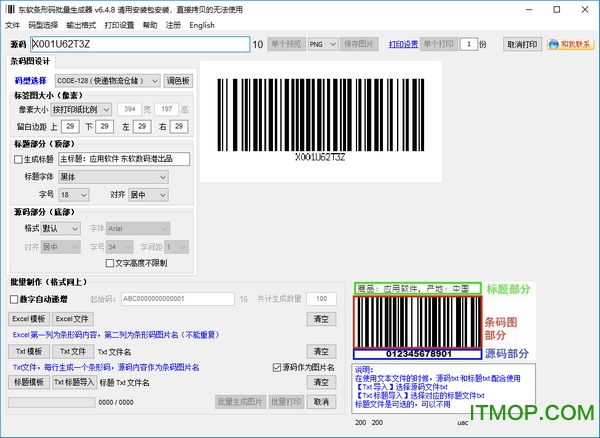Click the 共计生成数量 field
The height and width of the screenshot is (438, 600).
pyautogui.click(x=321, y=299)
